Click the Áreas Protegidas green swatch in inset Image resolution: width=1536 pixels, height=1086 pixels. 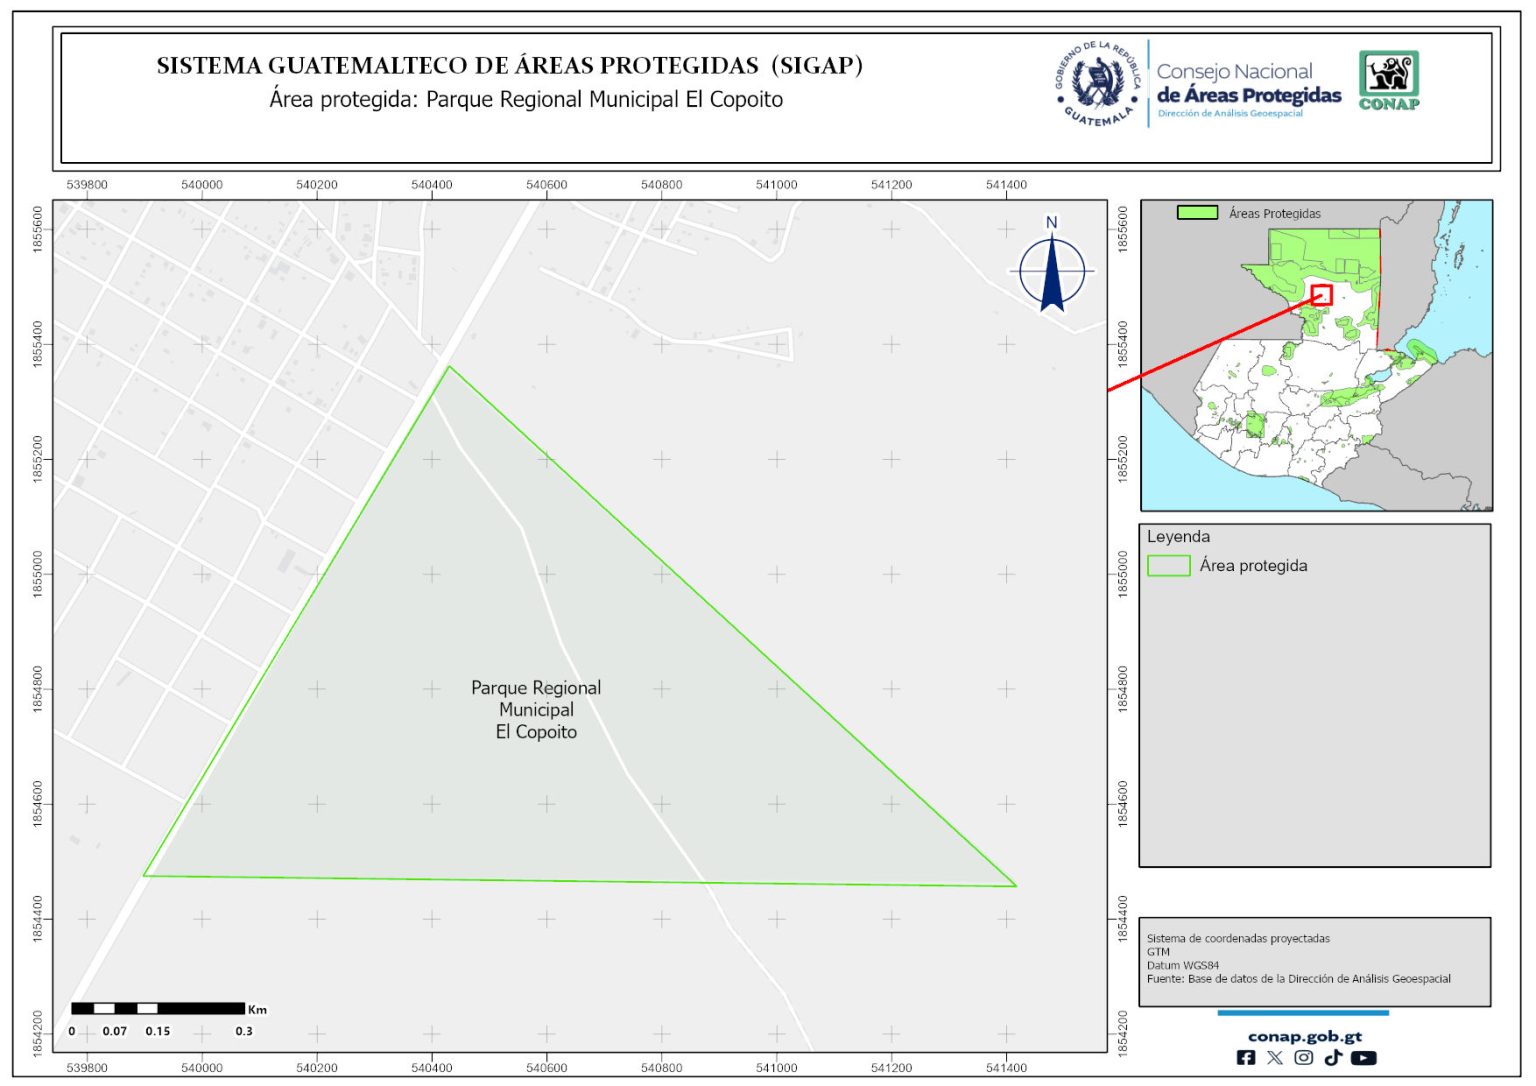1197,213
